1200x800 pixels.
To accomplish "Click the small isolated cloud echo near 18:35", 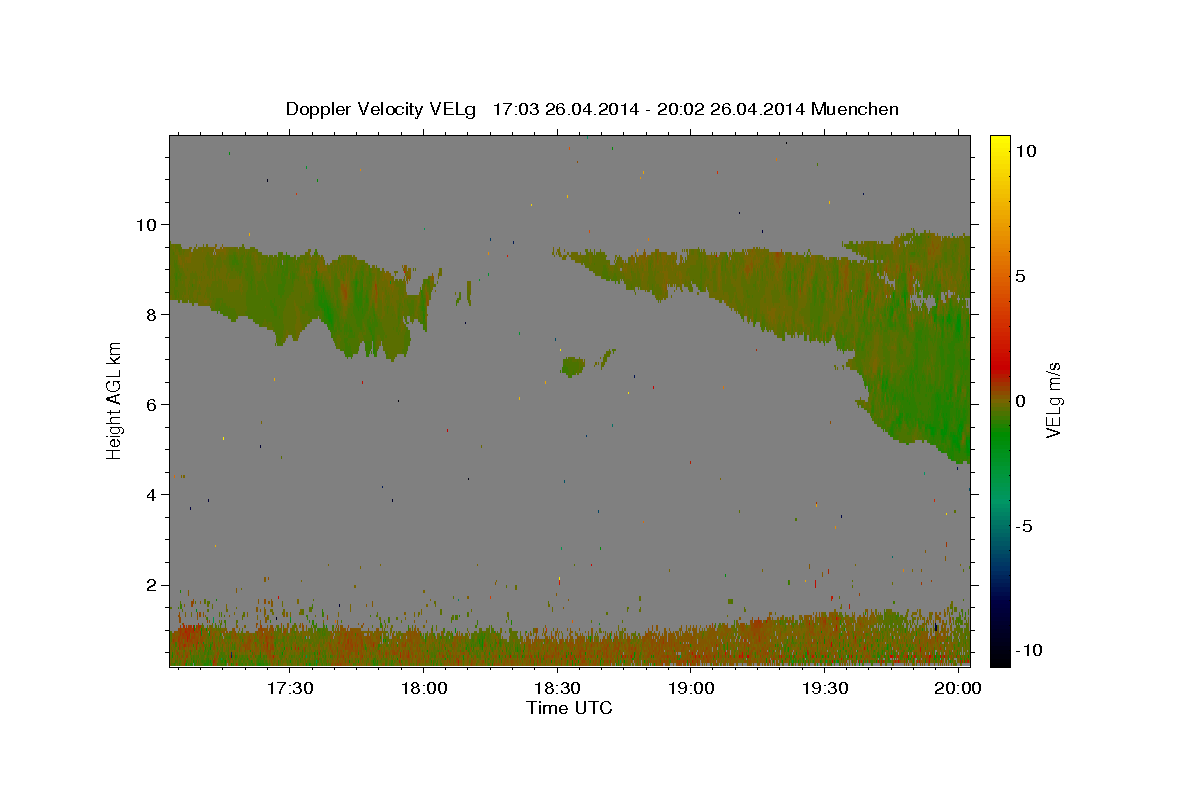I will click(573, 367).
